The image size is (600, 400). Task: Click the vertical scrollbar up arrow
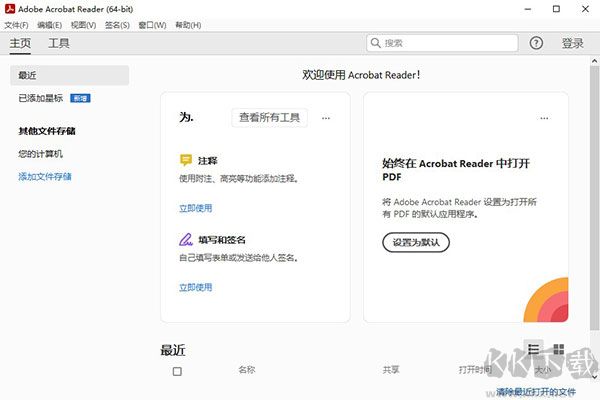[x=594, y=60]
